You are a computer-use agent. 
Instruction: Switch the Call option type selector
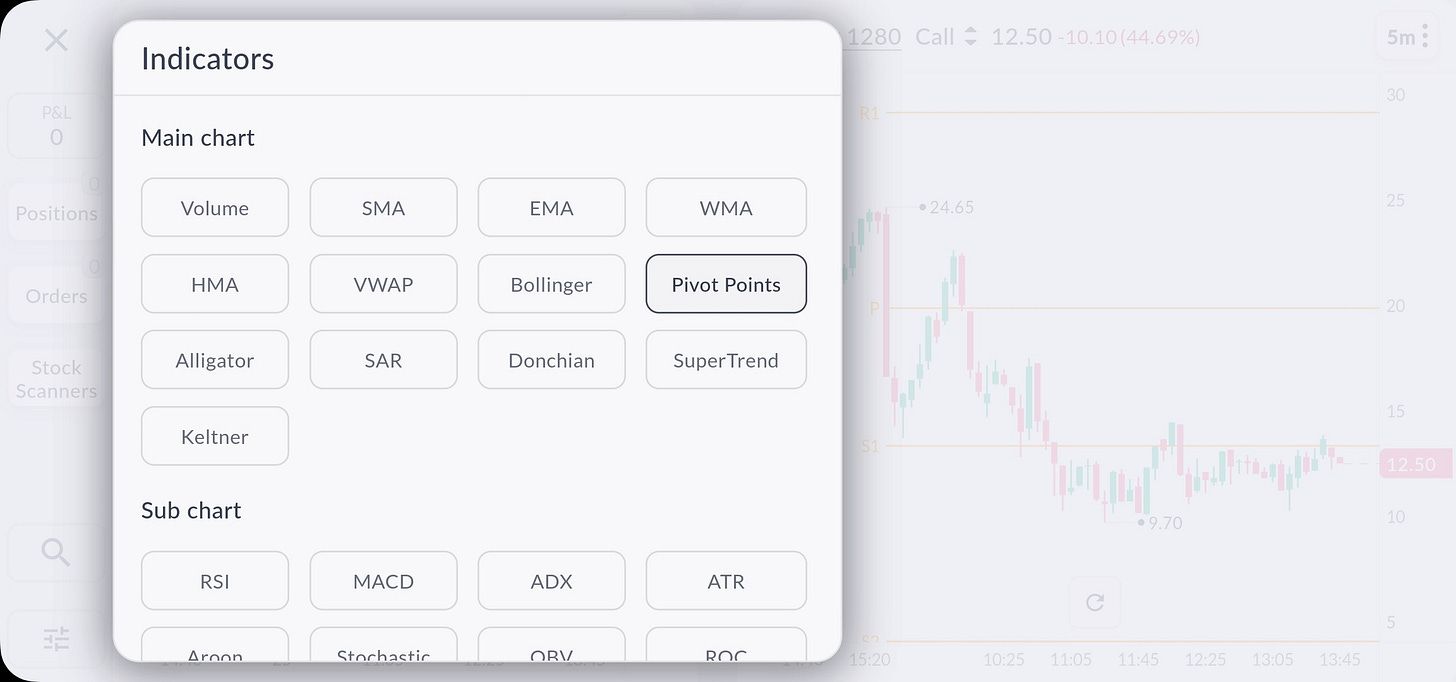(x=946, y=37)
